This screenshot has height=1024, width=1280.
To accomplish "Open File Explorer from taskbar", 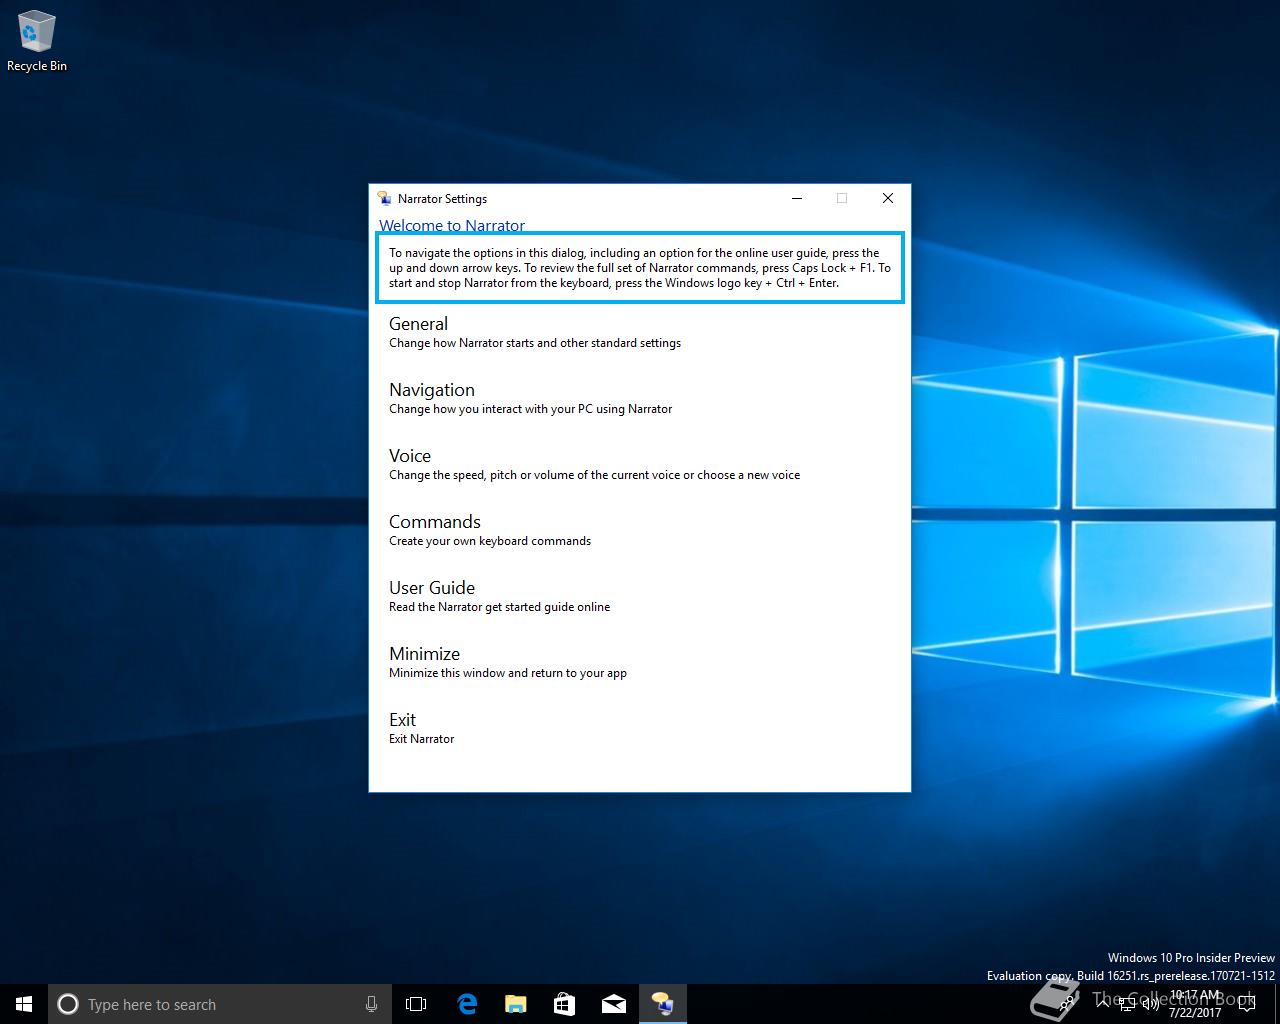I will click(515, 1004).
